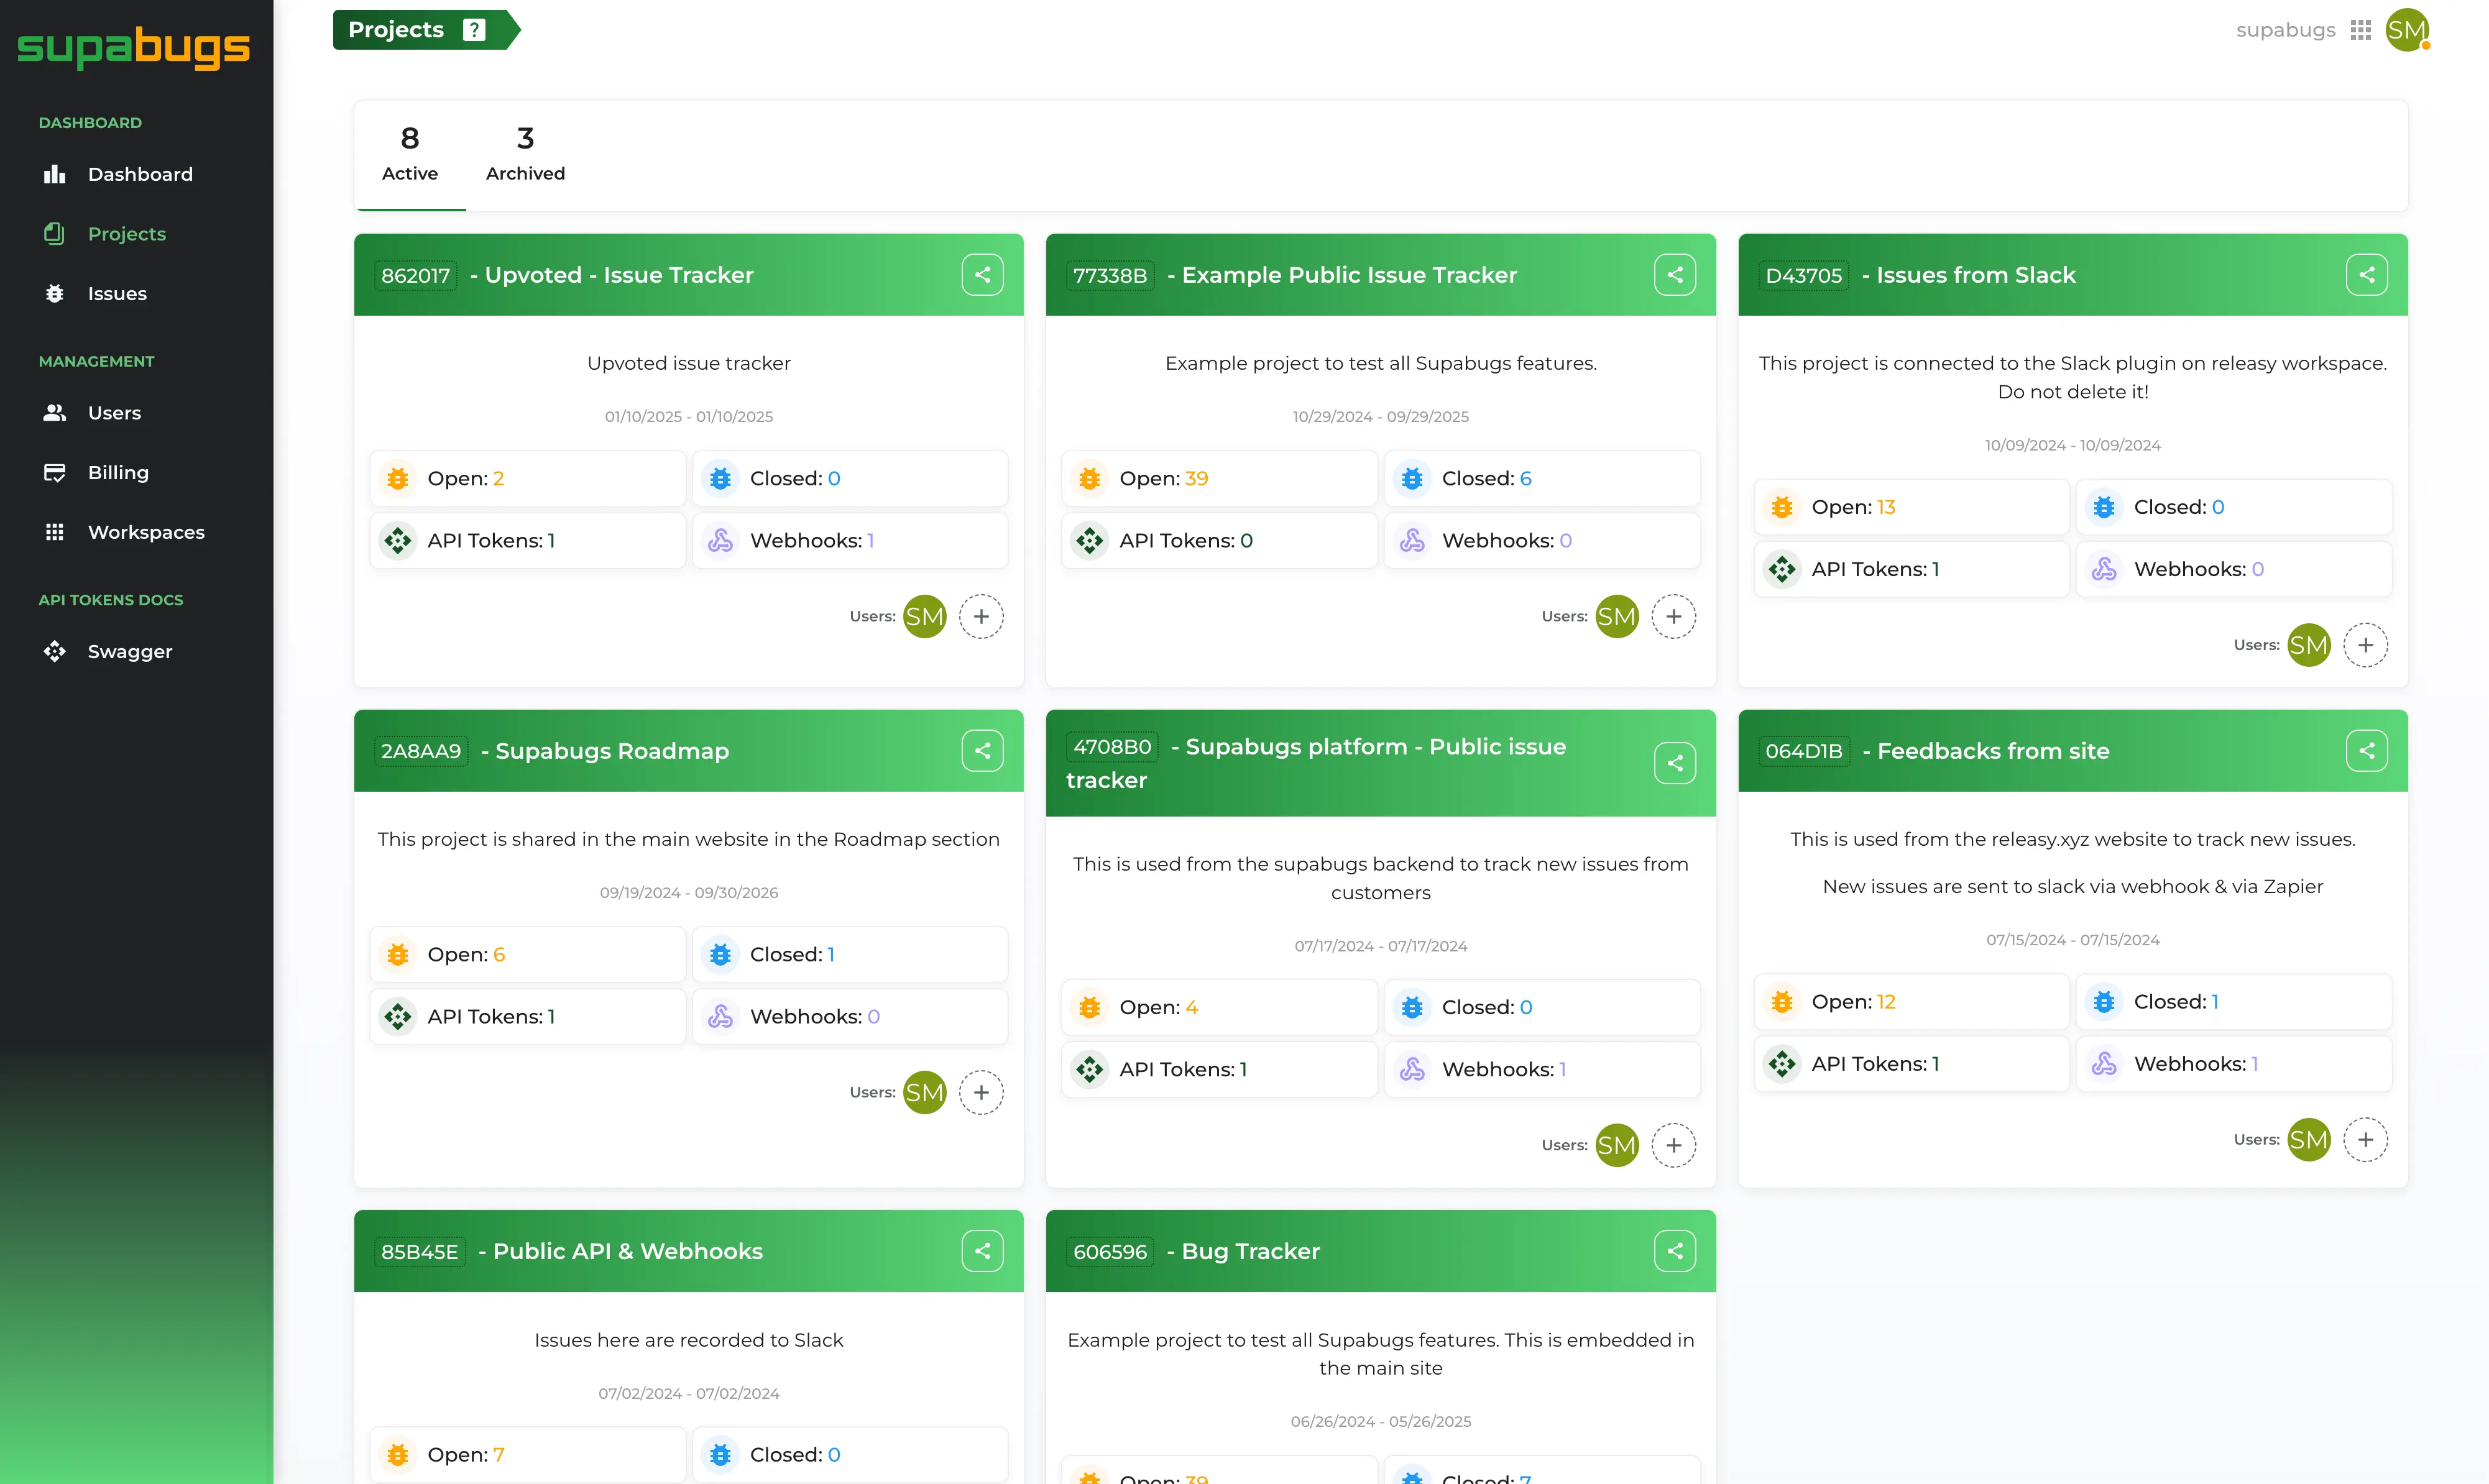Add a user to Feedbacks from site

[x=2365, y=1139]
